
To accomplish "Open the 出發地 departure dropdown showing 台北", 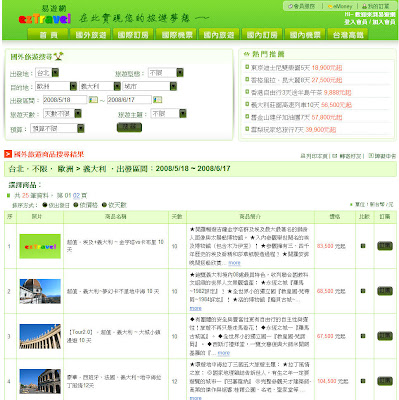I will coord(47,73).
